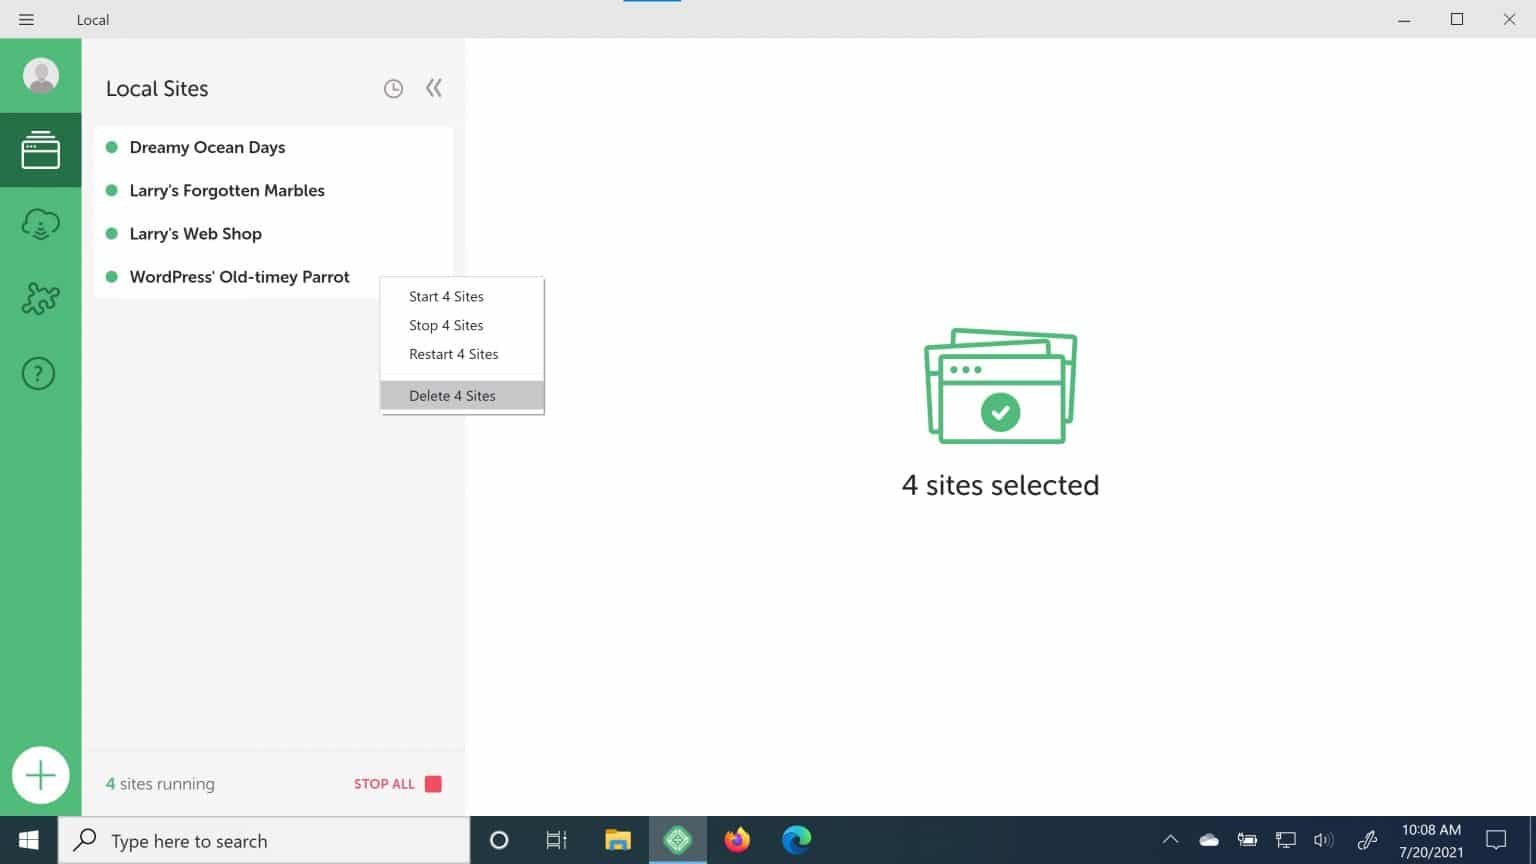This screenshot has height=864, width=1536.
Task: Open the Connect cloud icon in sidebar
Action: click(41, 225)
